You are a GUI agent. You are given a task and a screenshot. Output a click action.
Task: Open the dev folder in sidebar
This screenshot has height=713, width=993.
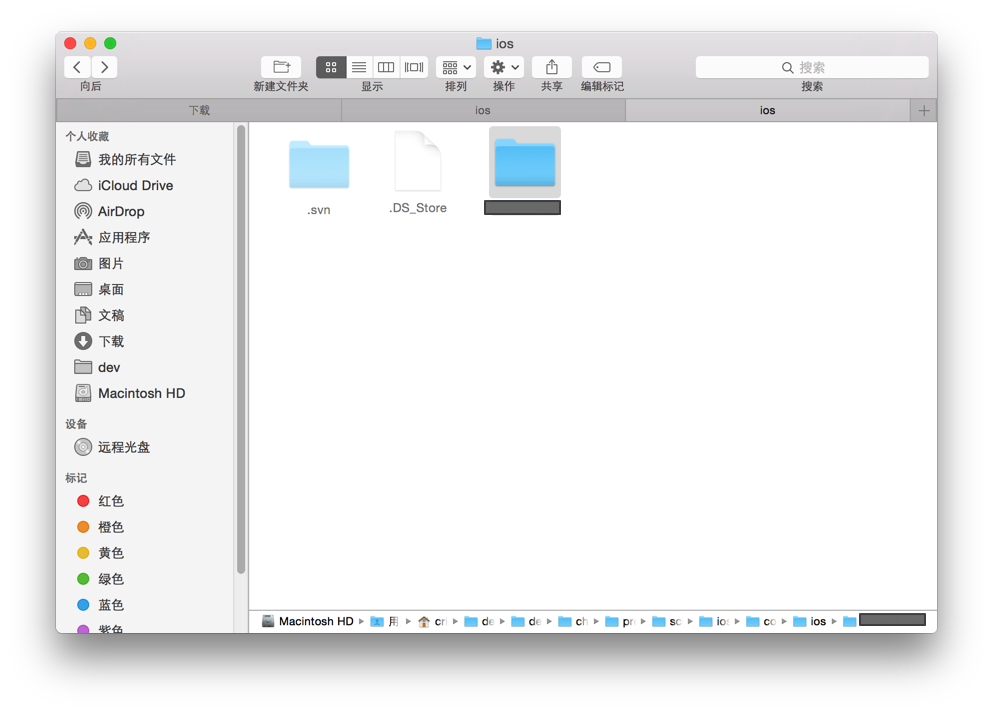tap(98, 367)
